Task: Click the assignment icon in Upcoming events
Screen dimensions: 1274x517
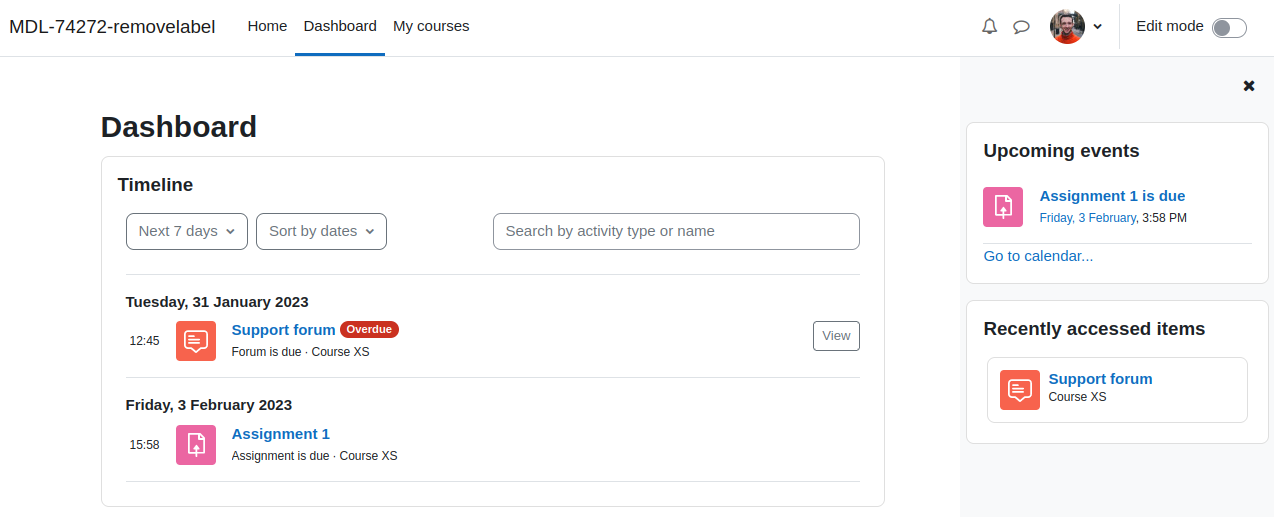Action: point(1003,207)
